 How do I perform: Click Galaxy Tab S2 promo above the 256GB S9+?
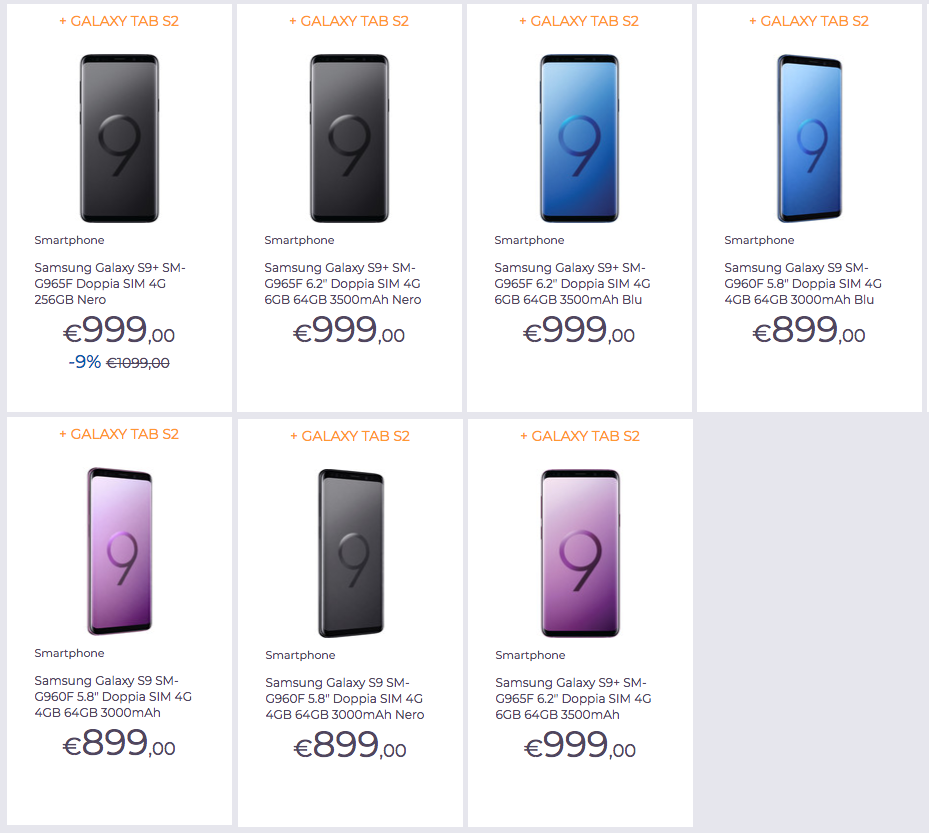click(119, 21)
